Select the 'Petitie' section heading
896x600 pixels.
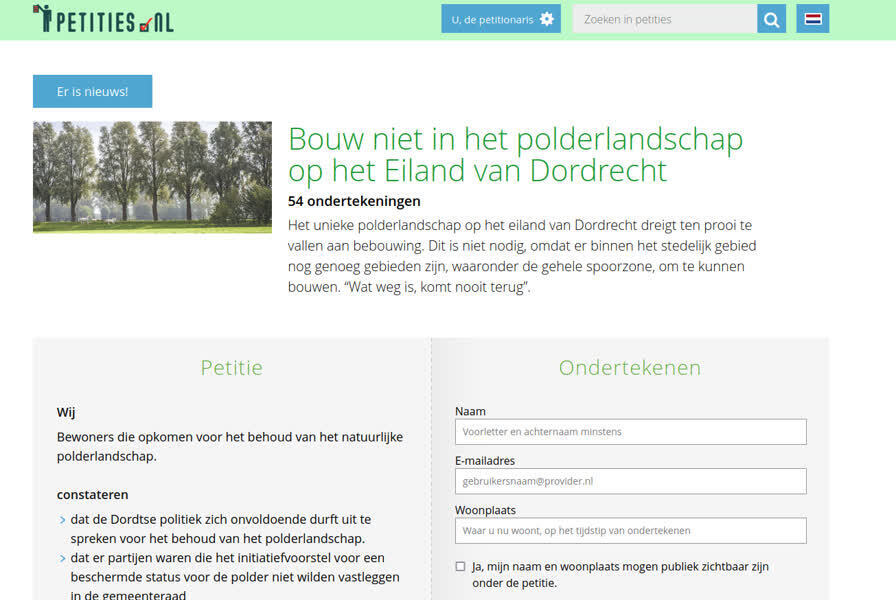point(231,368)
